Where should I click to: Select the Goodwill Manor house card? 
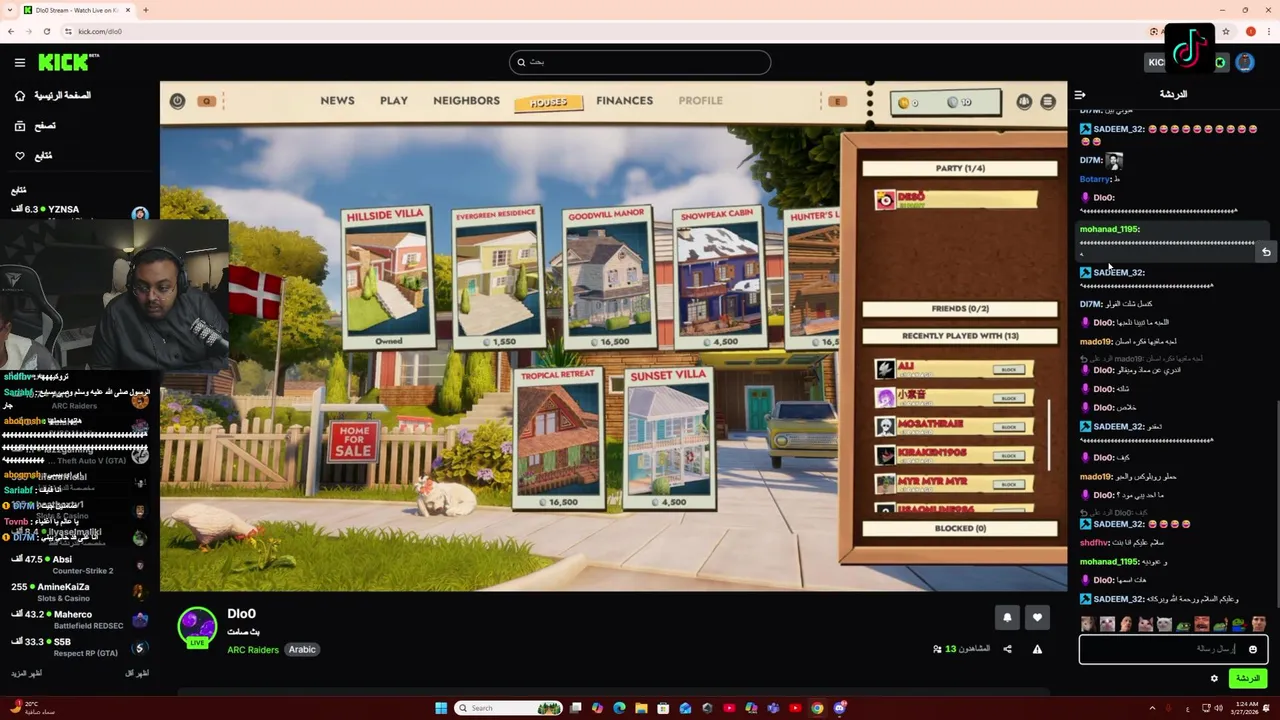click(607, 278)
